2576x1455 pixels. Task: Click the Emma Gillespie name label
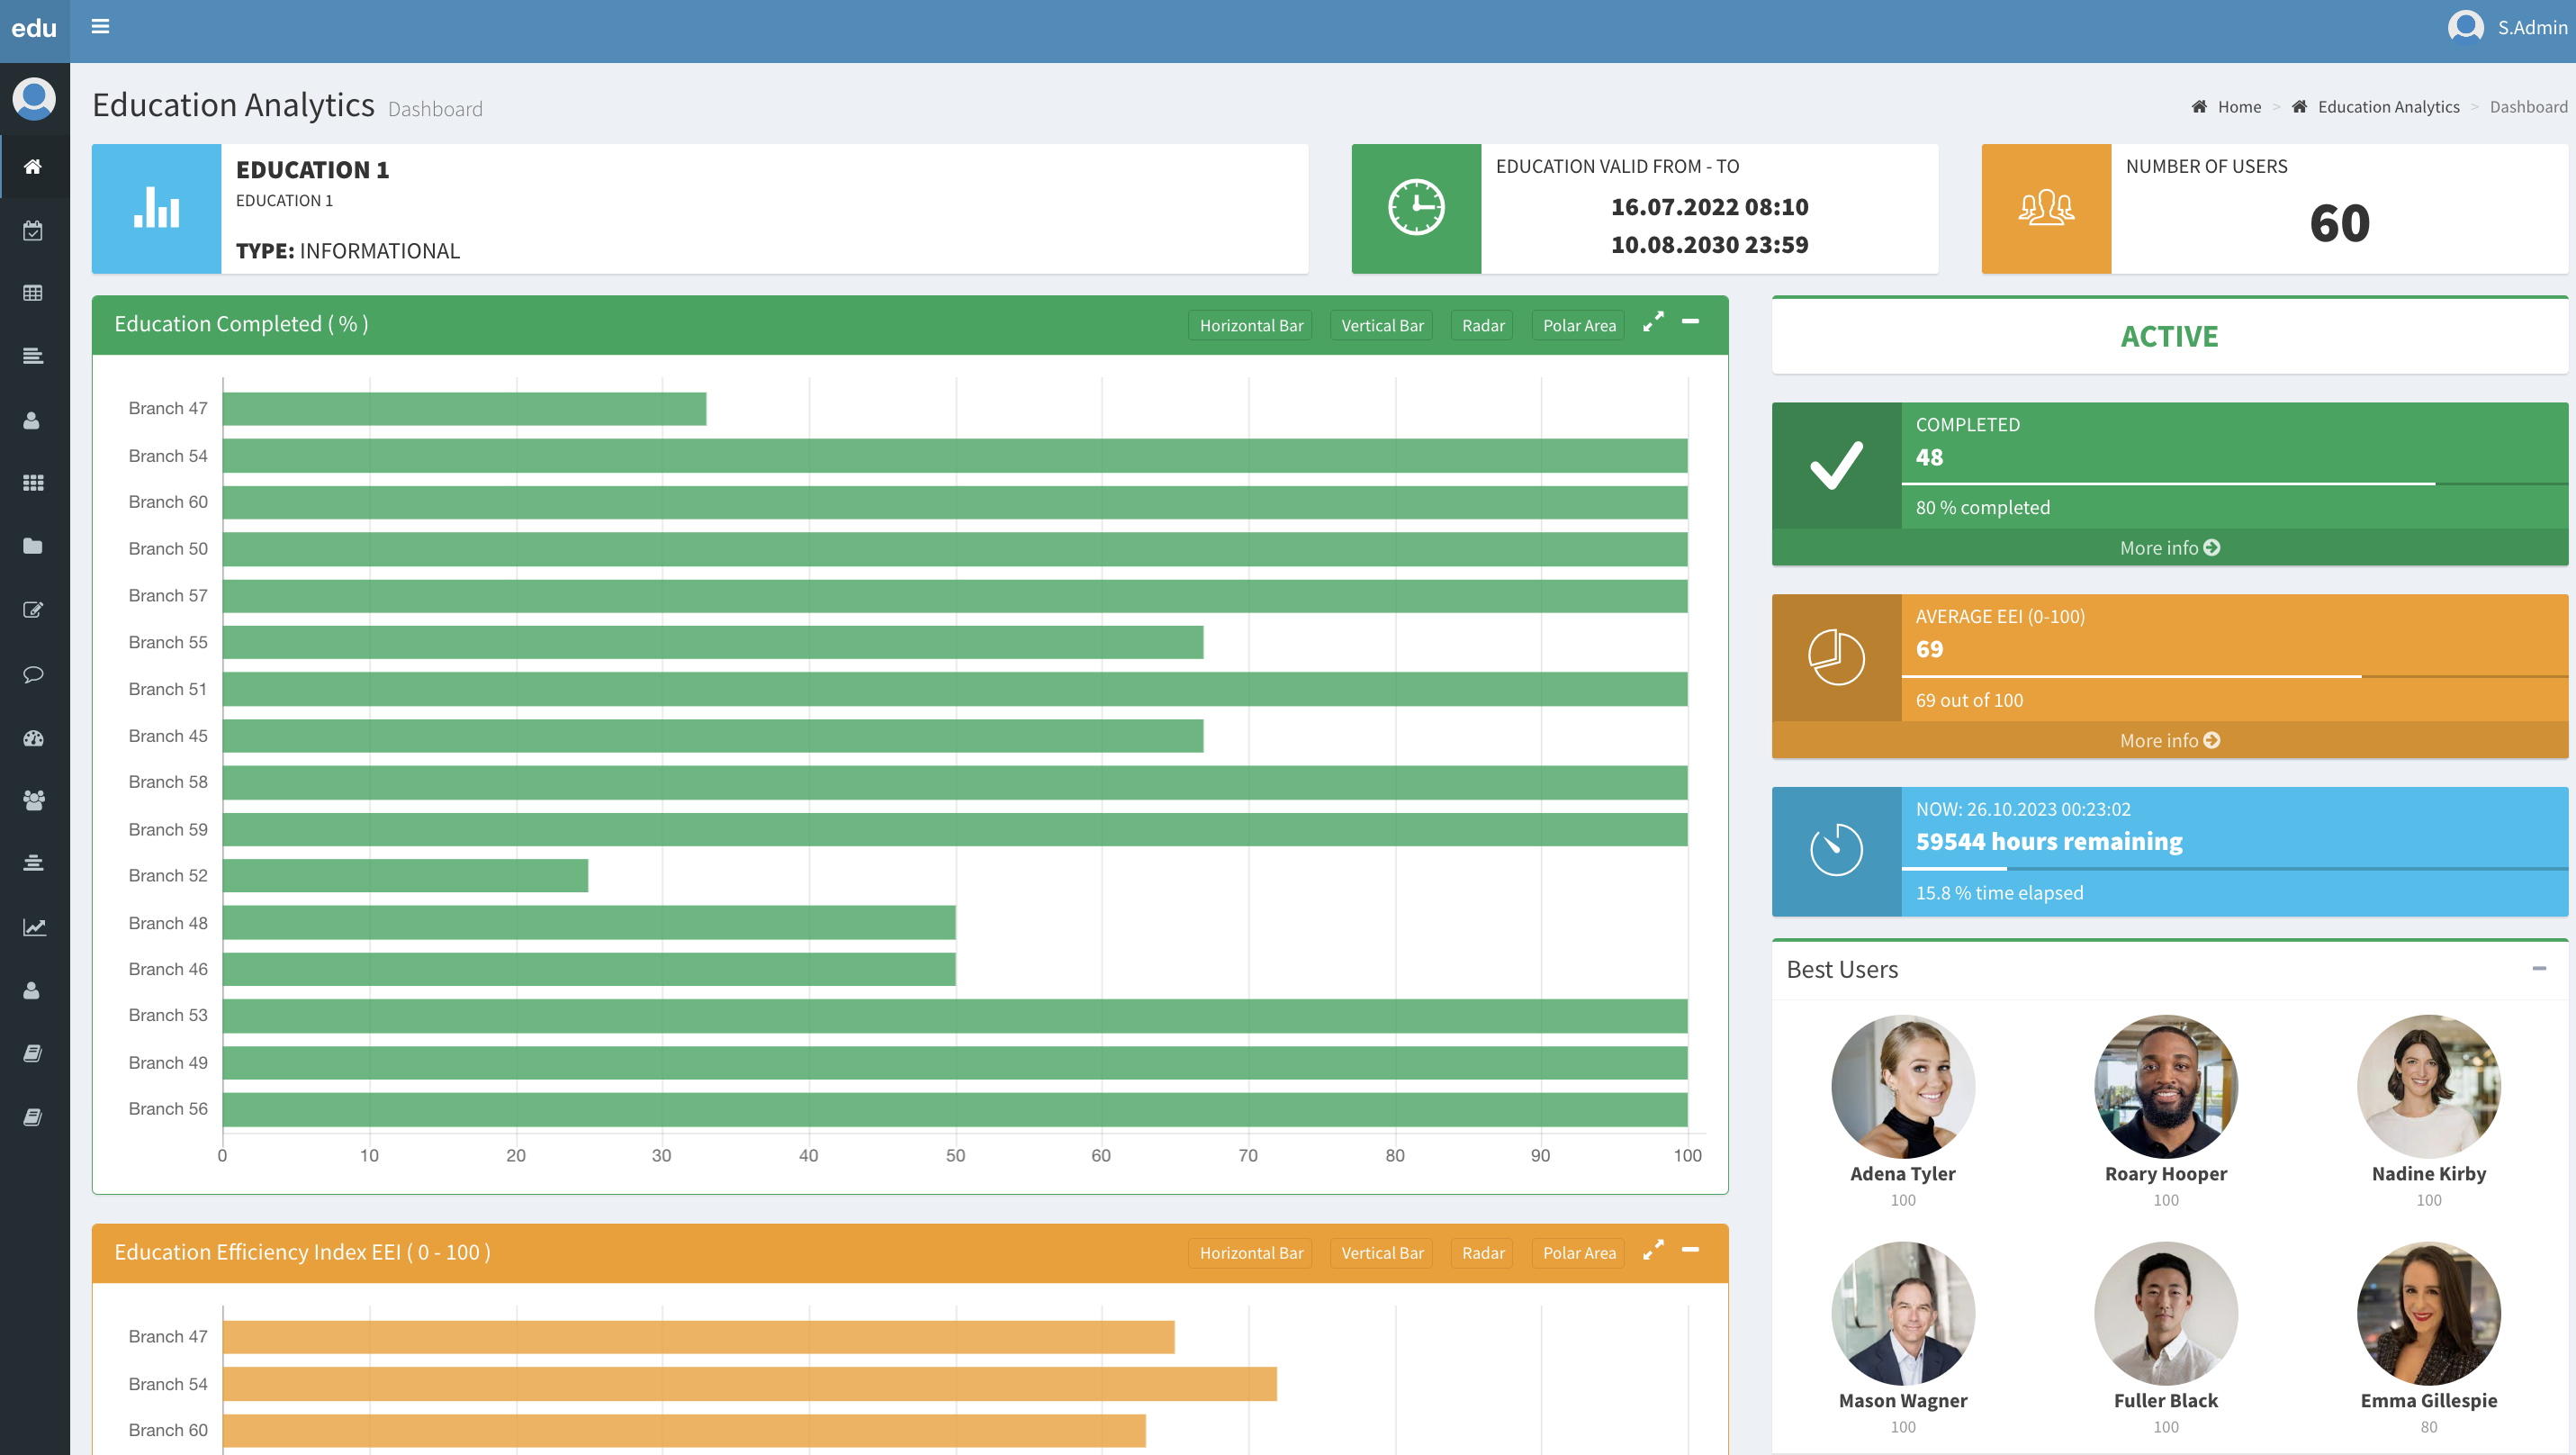(2429, 1400)
